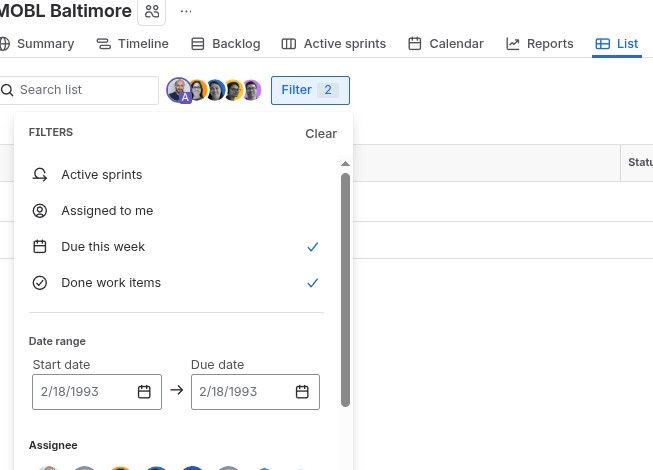This screenshot has width=653, height=470.
Task: Switch to the Summary tab
Action: click(x=37, y=44)
